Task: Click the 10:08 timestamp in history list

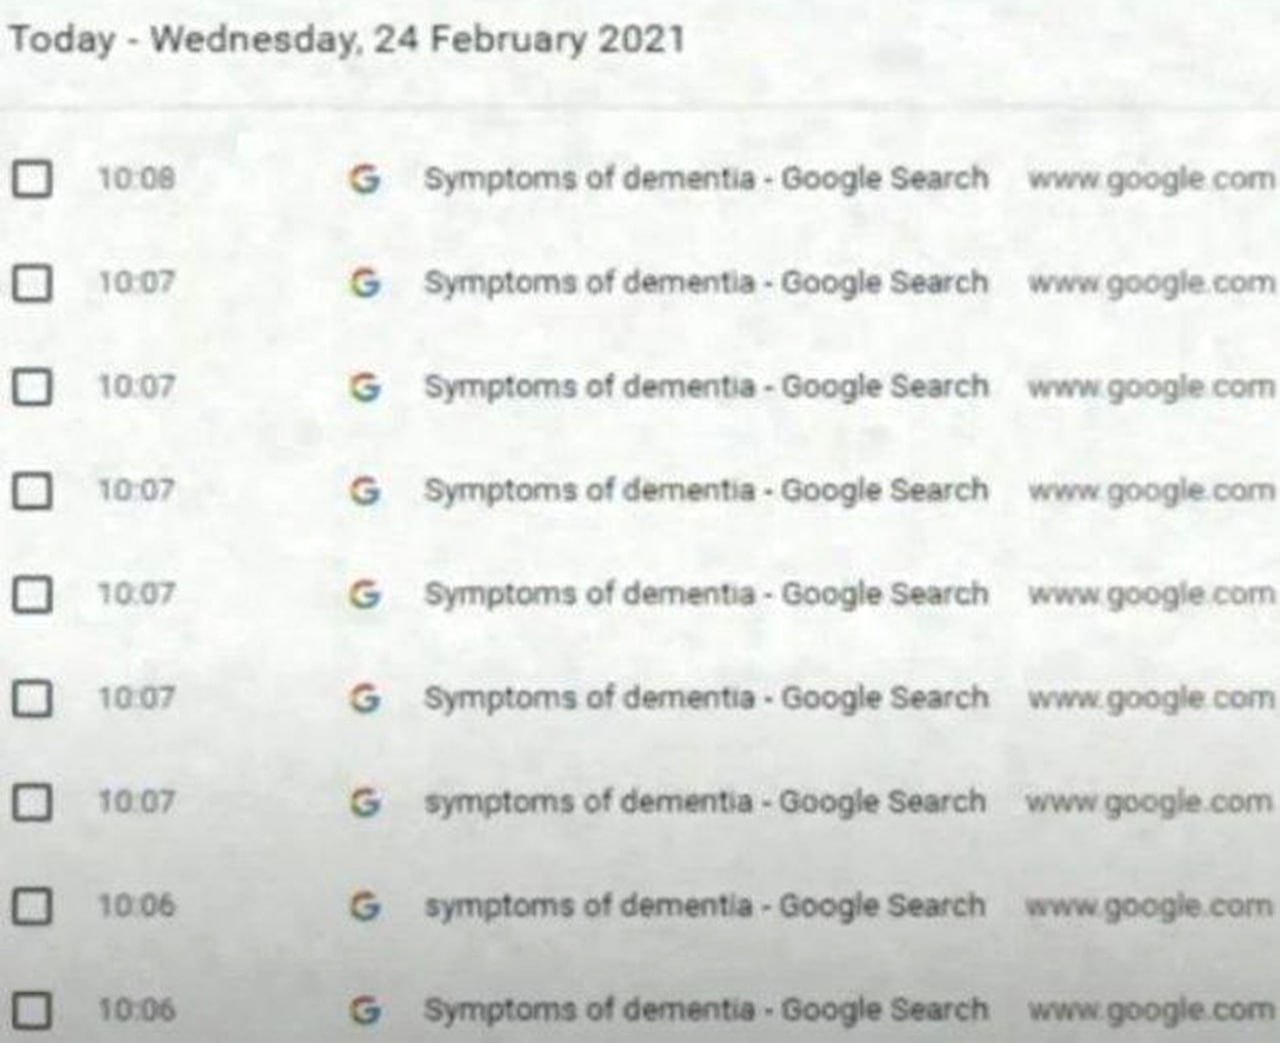Action: point(136,179)
